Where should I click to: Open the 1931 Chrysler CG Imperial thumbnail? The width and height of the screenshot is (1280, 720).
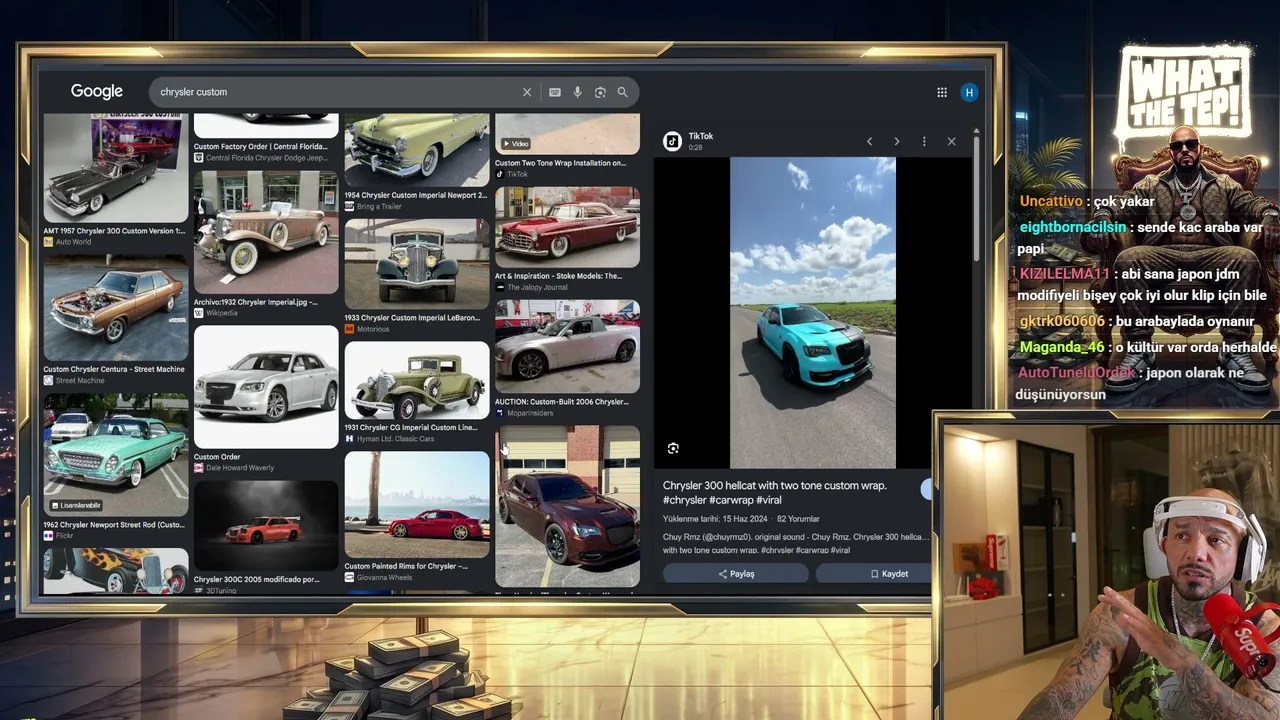coord(417,380)
